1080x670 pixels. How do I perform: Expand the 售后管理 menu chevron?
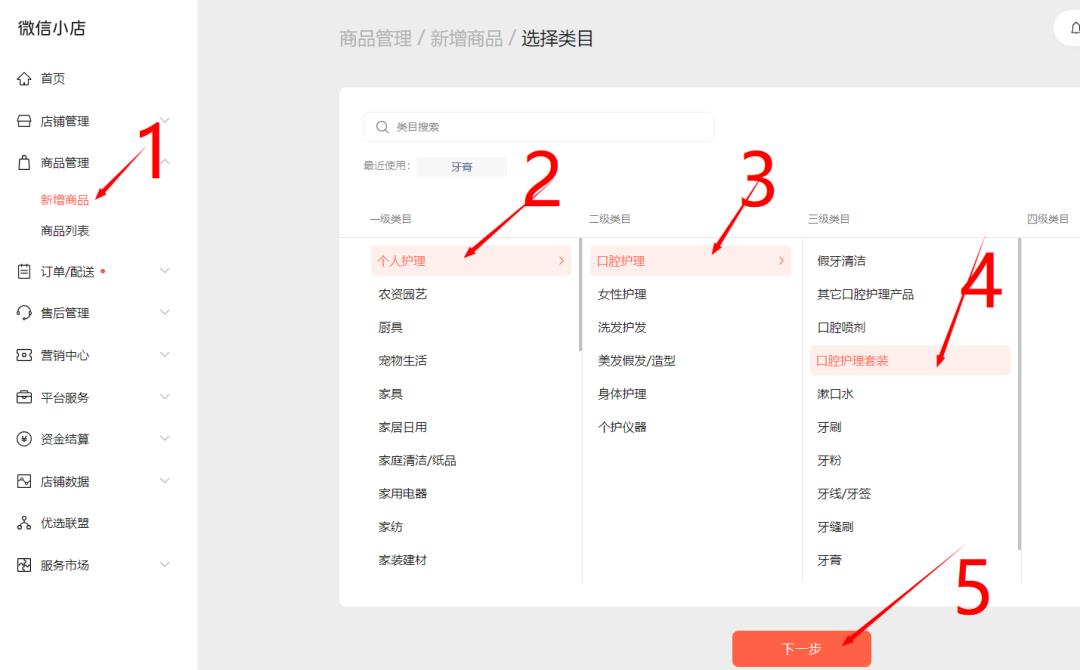(165, 312)
